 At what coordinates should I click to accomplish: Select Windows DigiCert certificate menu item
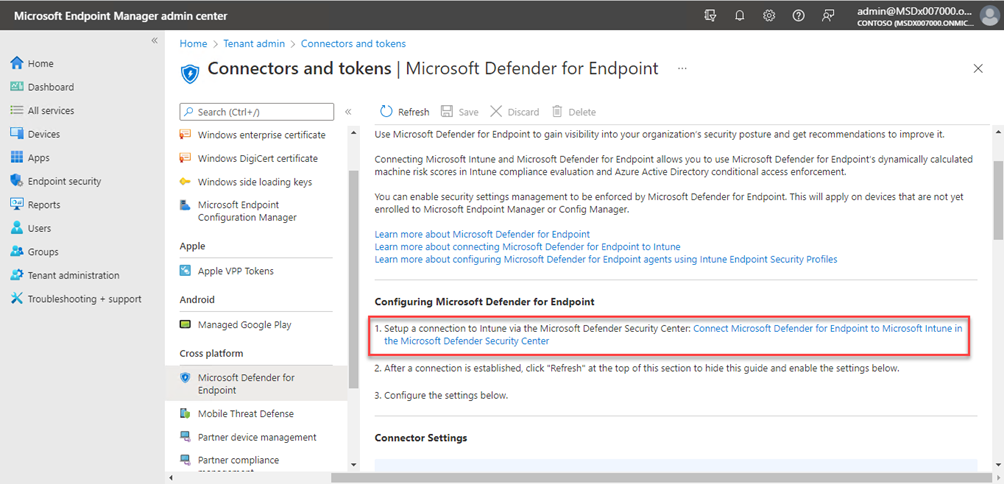coord(256,158)
